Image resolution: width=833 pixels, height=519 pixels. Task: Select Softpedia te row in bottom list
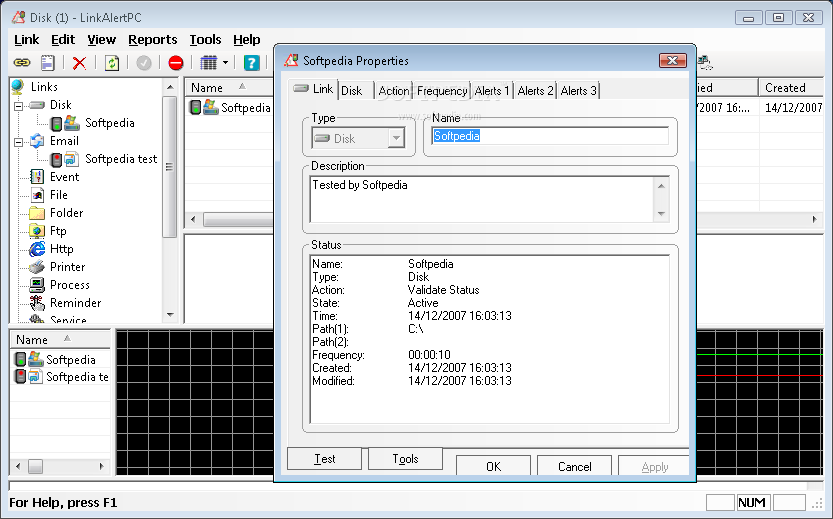click(x=61, y=377)
